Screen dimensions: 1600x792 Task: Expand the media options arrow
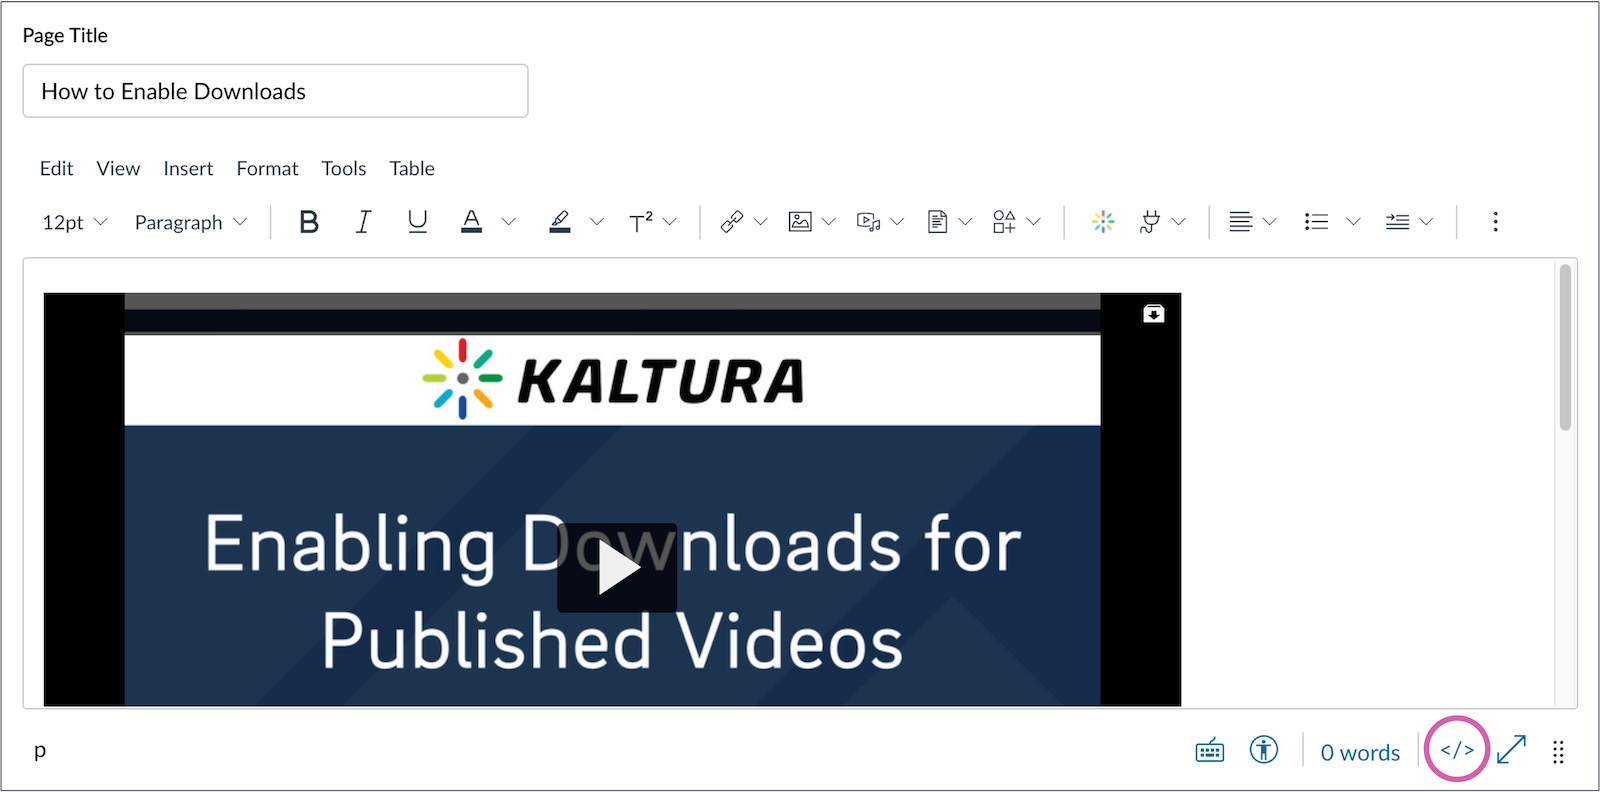pos(897,222)
